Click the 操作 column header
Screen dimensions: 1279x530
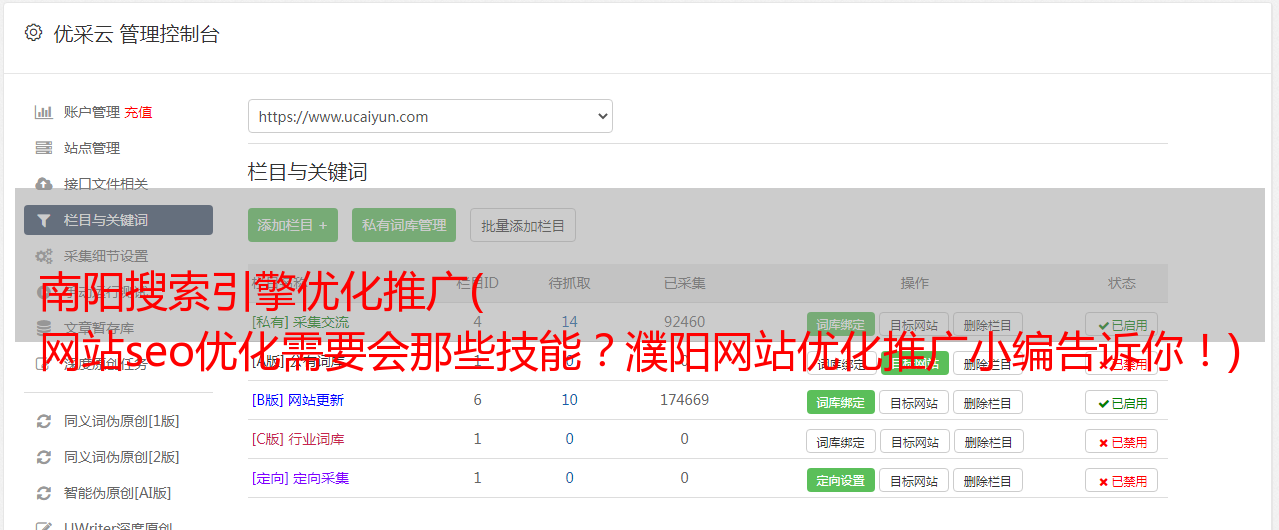(x=914, y=283)
